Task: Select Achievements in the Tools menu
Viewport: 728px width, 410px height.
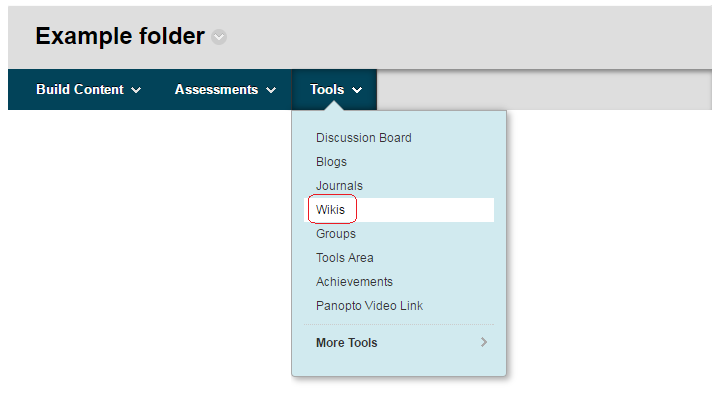Action: [355, 282]
